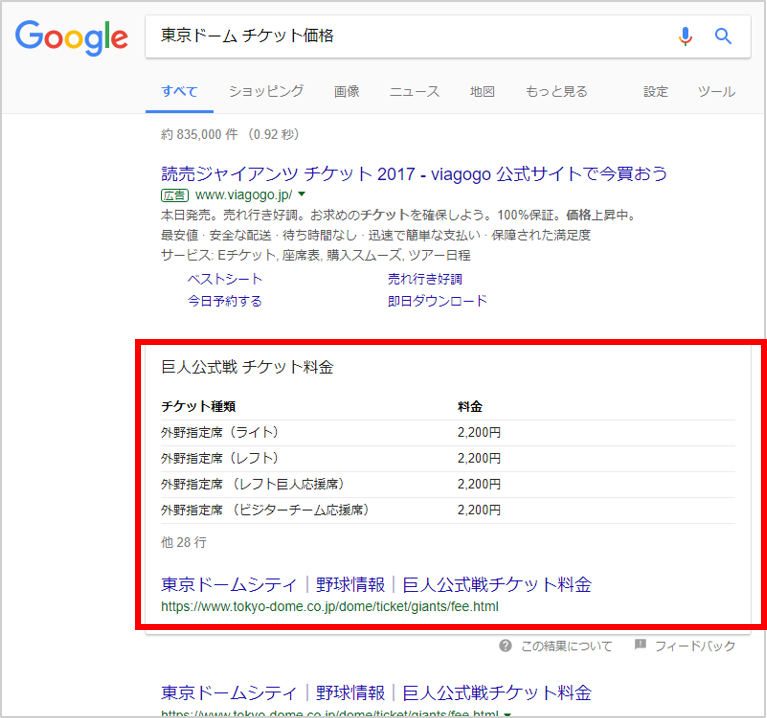This screenshot has width=767, height=718.
Task: Click the 外野指定席（レフト巨人応援席） row
Action: tap(448, 484)
